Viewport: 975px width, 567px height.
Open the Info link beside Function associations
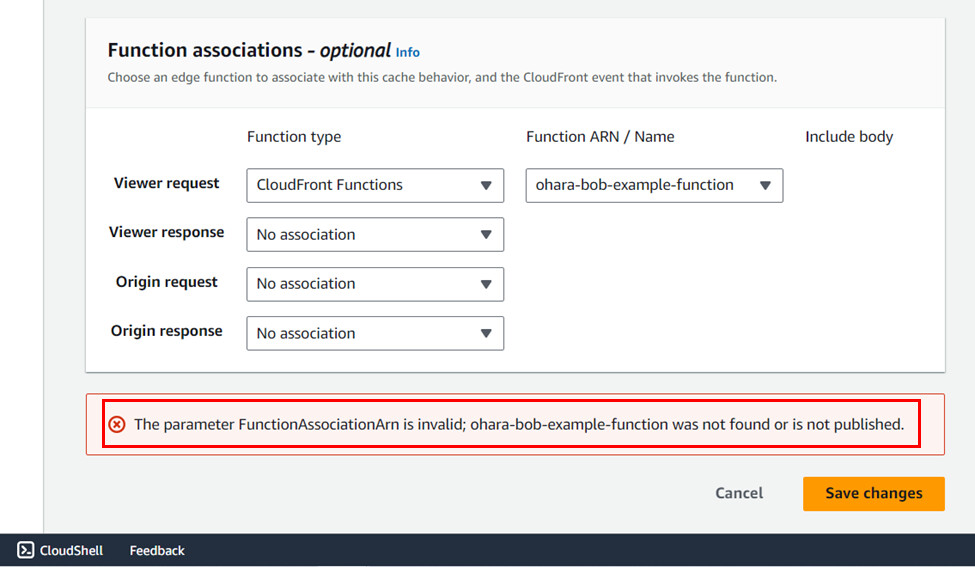click(x=408, y=52)
